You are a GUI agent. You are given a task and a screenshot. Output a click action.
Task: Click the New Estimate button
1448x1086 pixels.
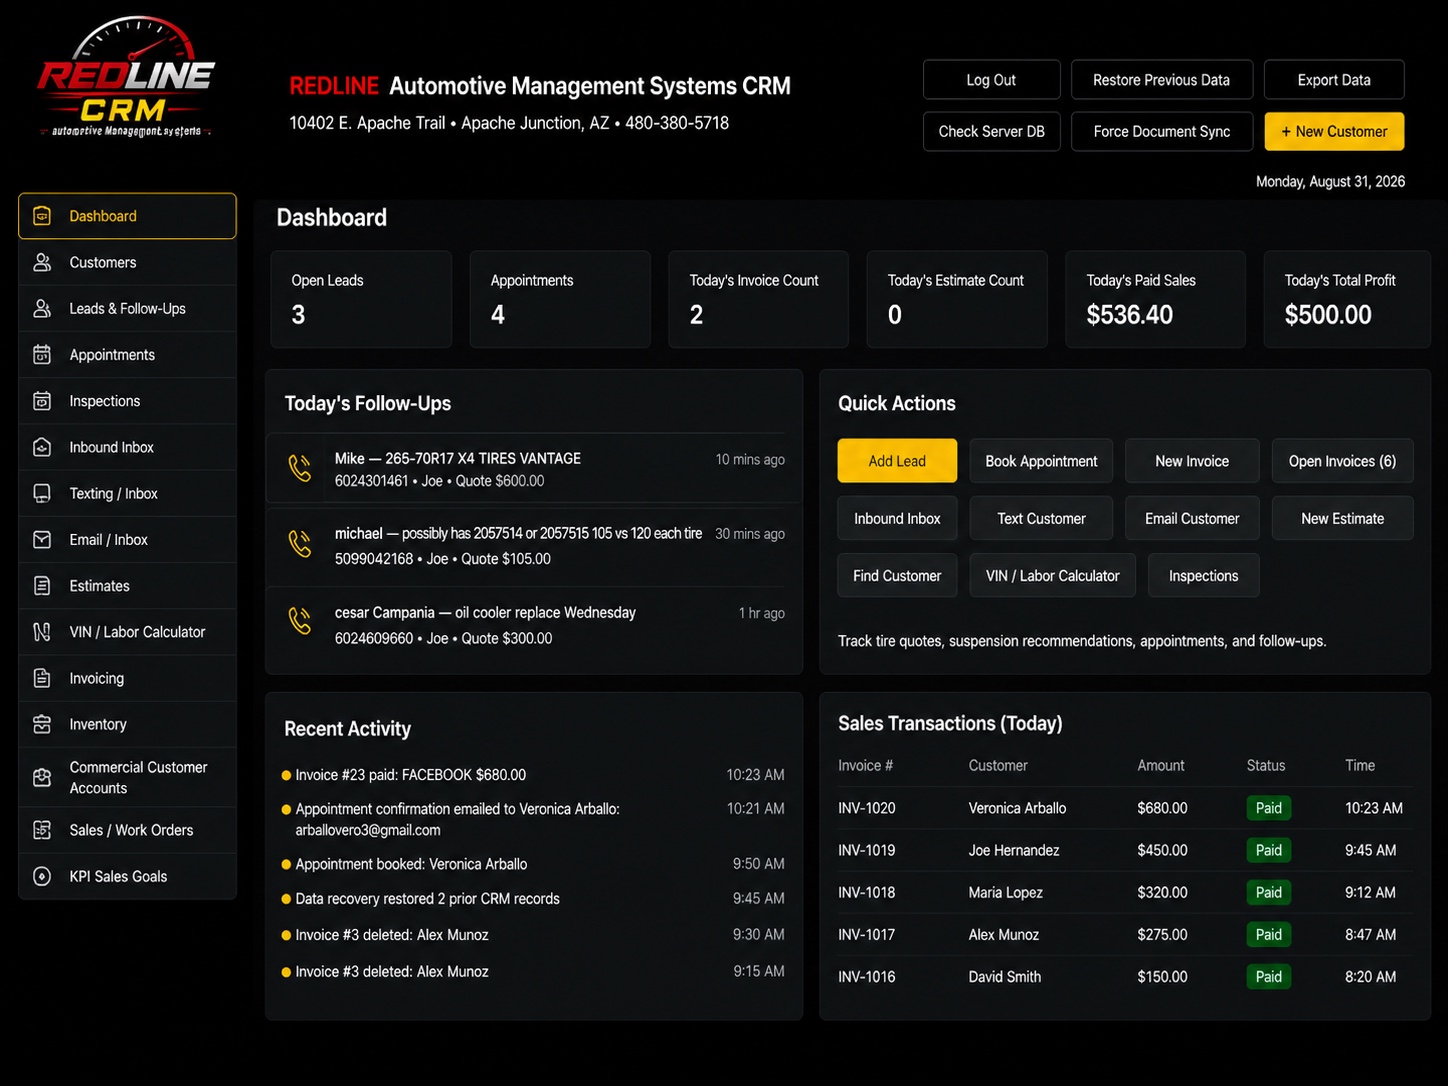tap(1342, 518)
